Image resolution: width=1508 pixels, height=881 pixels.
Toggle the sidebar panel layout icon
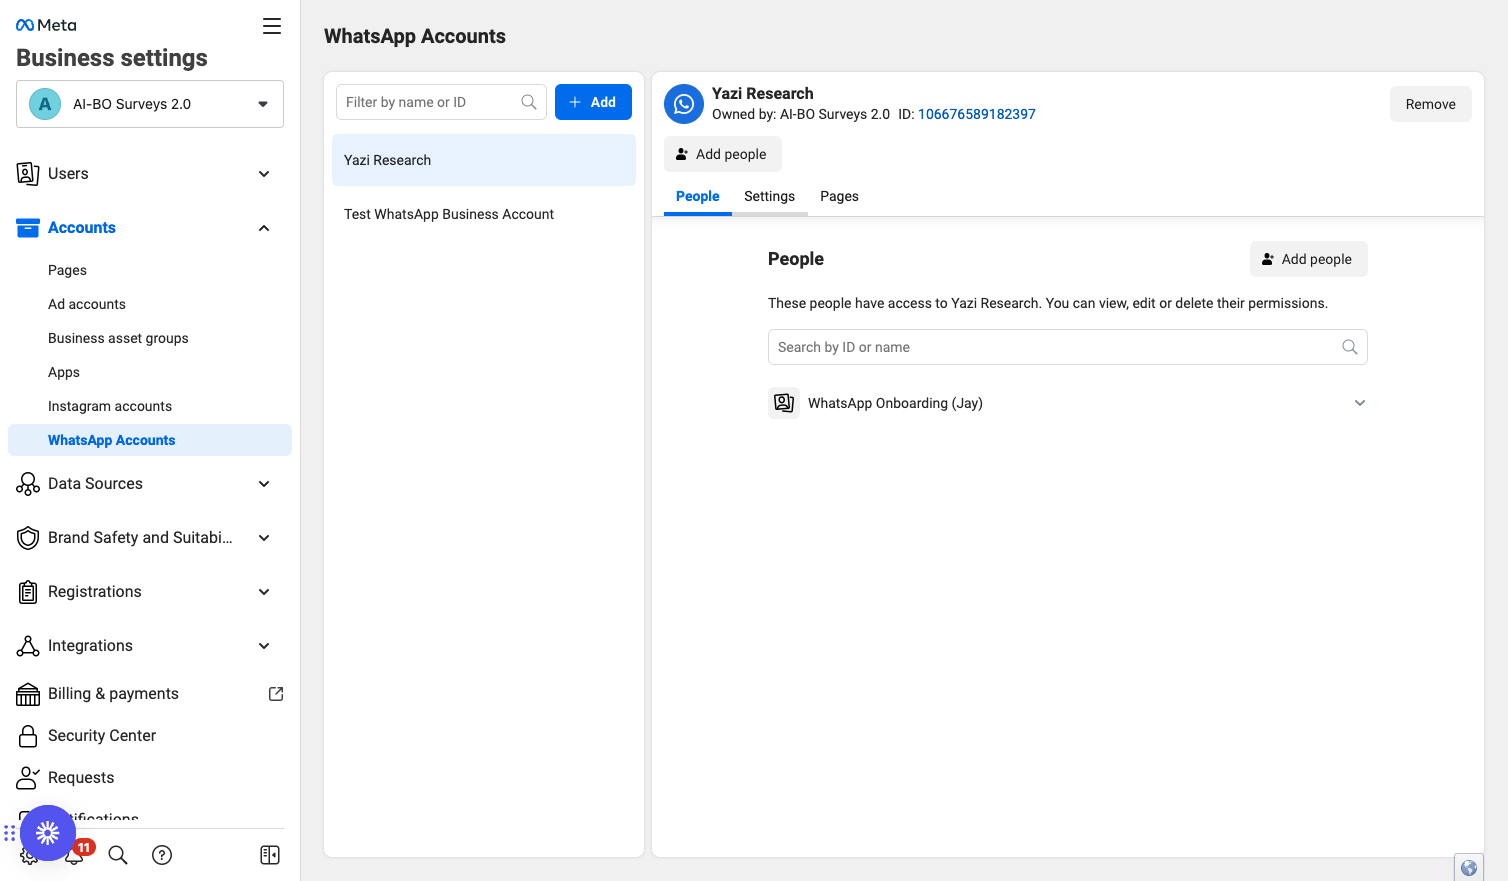click(270, 855)
